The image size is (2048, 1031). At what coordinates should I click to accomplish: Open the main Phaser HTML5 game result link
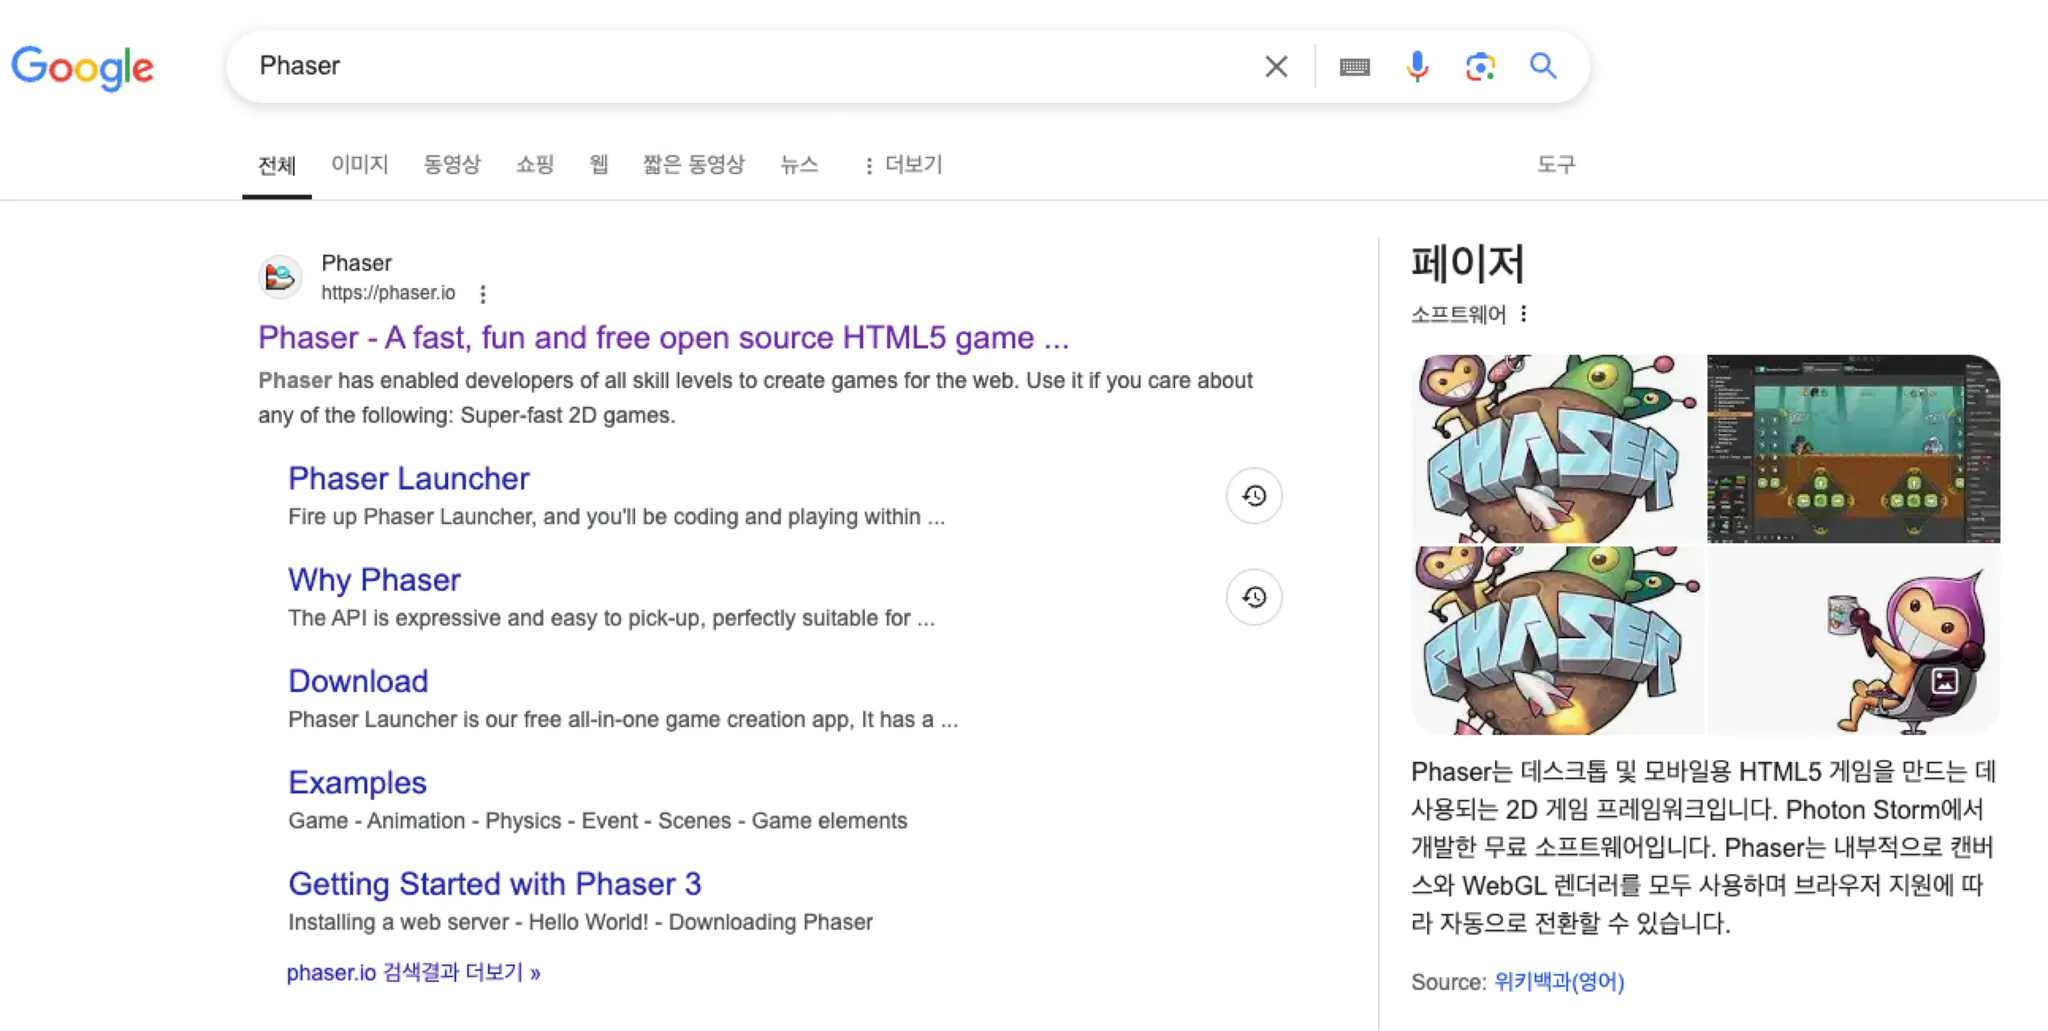(664, 338)
